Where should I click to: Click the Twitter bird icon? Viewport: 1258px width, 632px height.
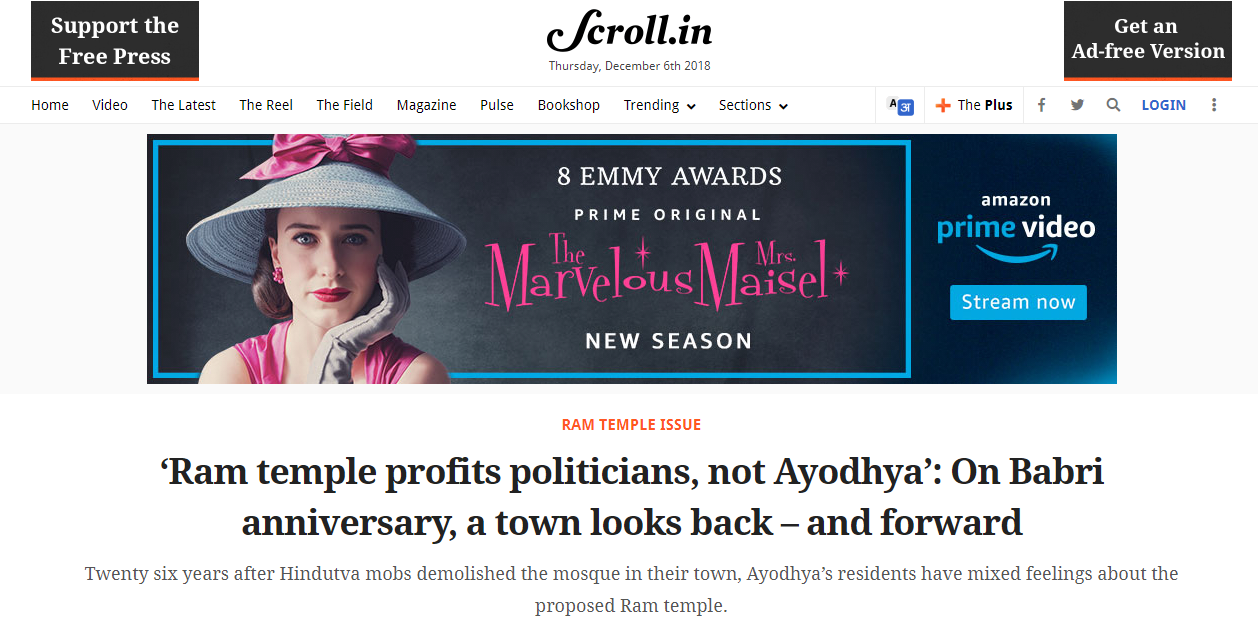[1077, 105]
